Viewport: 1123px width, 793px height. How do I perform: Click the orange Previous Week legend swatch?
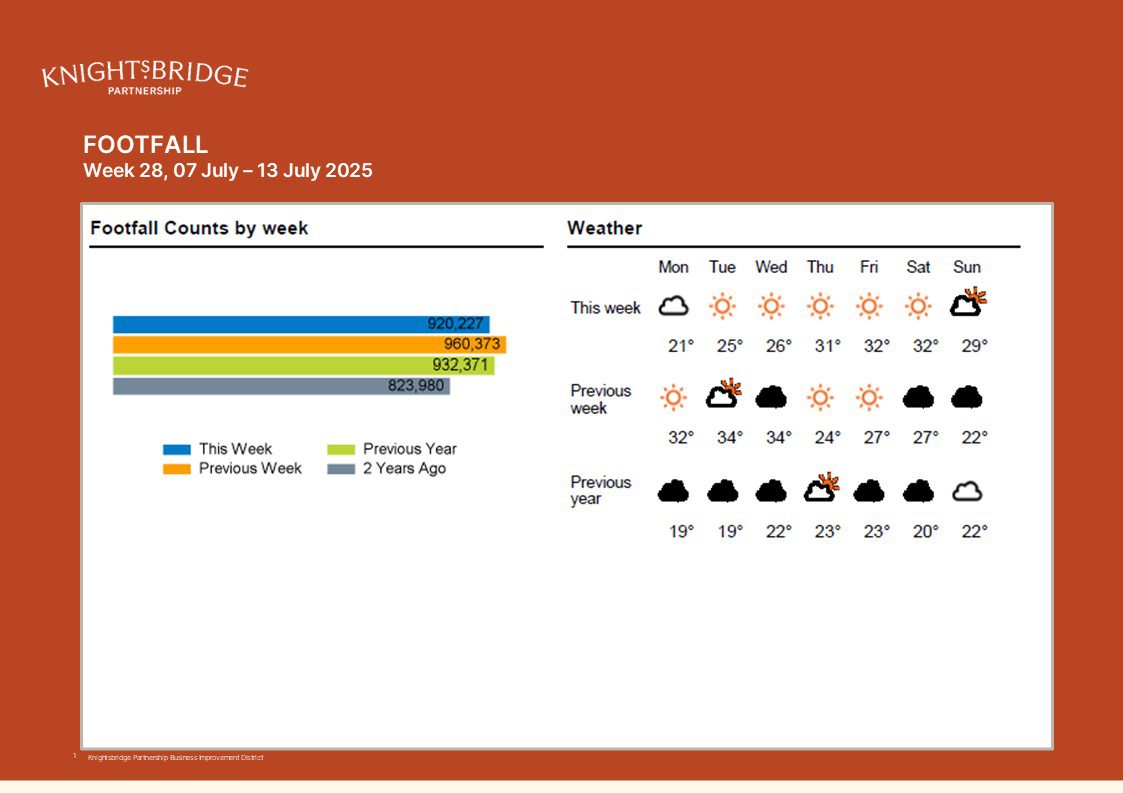pos(177,469)
